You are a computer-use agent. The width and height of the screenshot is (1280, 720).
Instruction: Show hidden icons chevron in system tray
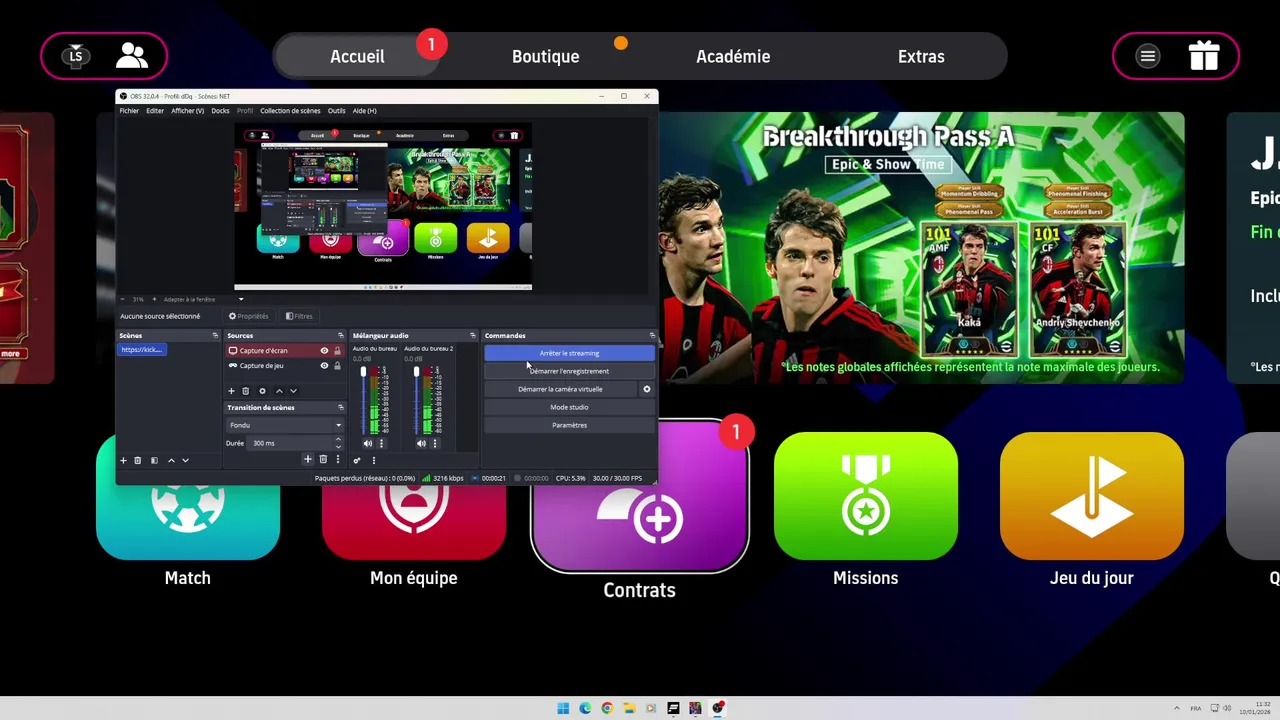[1176, 708]
